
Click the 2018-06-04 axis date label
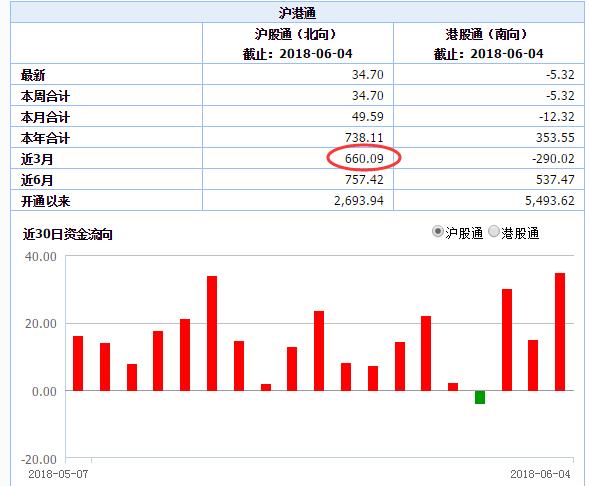point(540,474)
